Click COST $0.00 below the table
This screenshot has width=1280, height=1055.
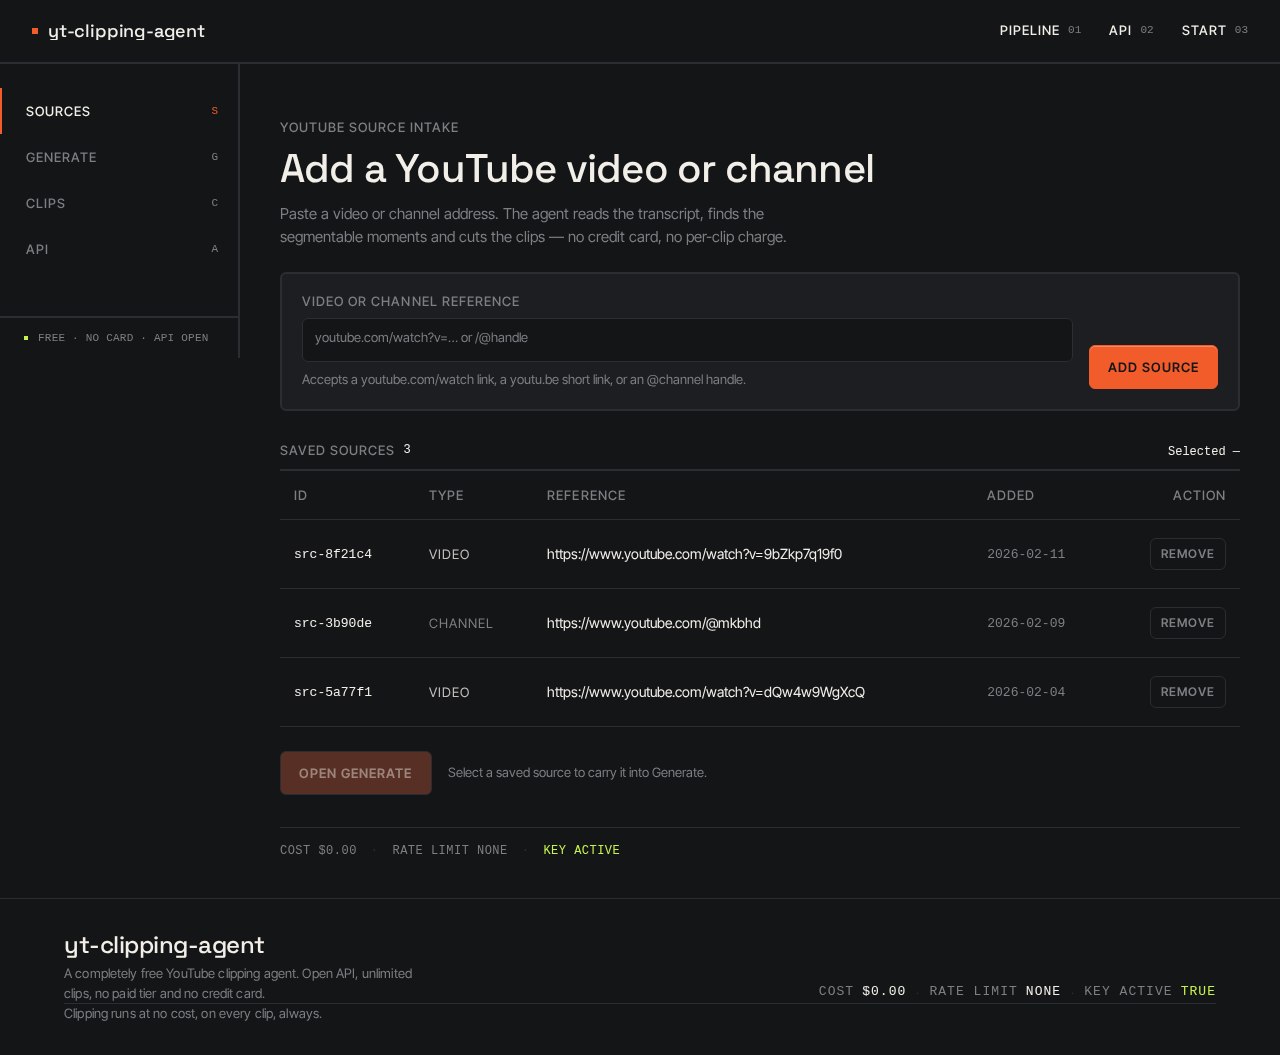click(x=318, y=850)
